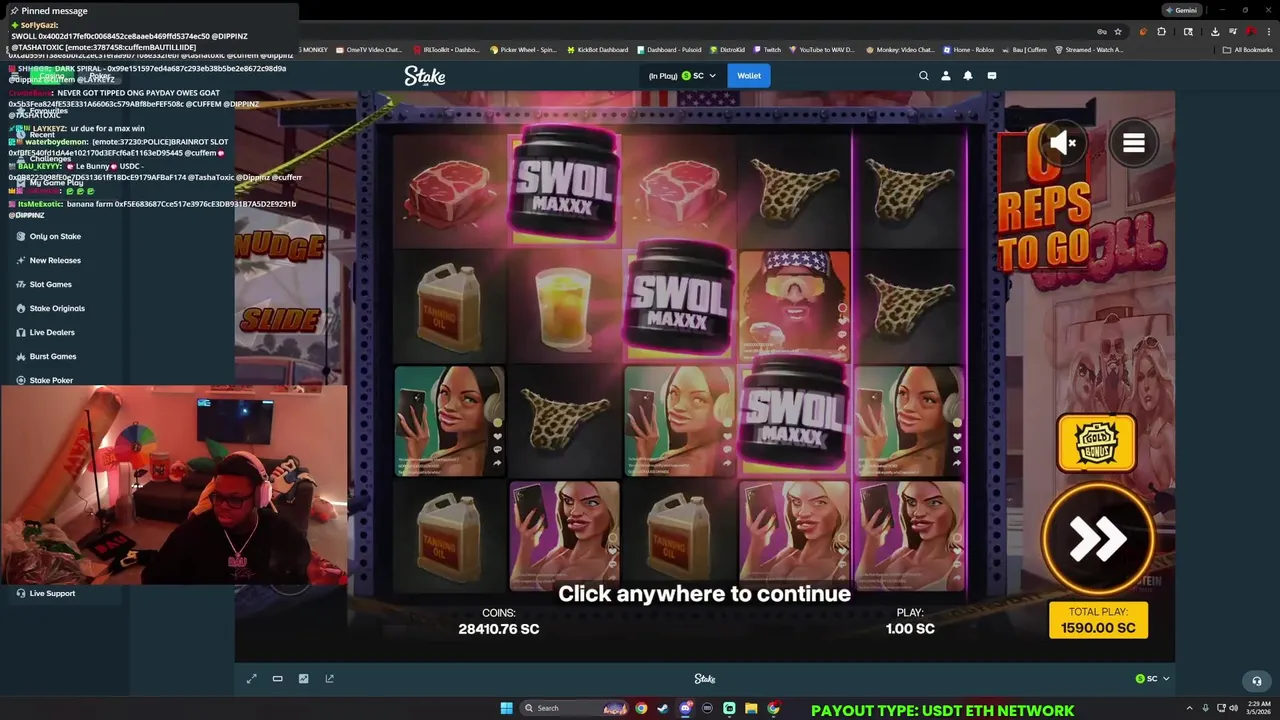
Task: Open the Stake chat panel icon
Action: [991, 75]
